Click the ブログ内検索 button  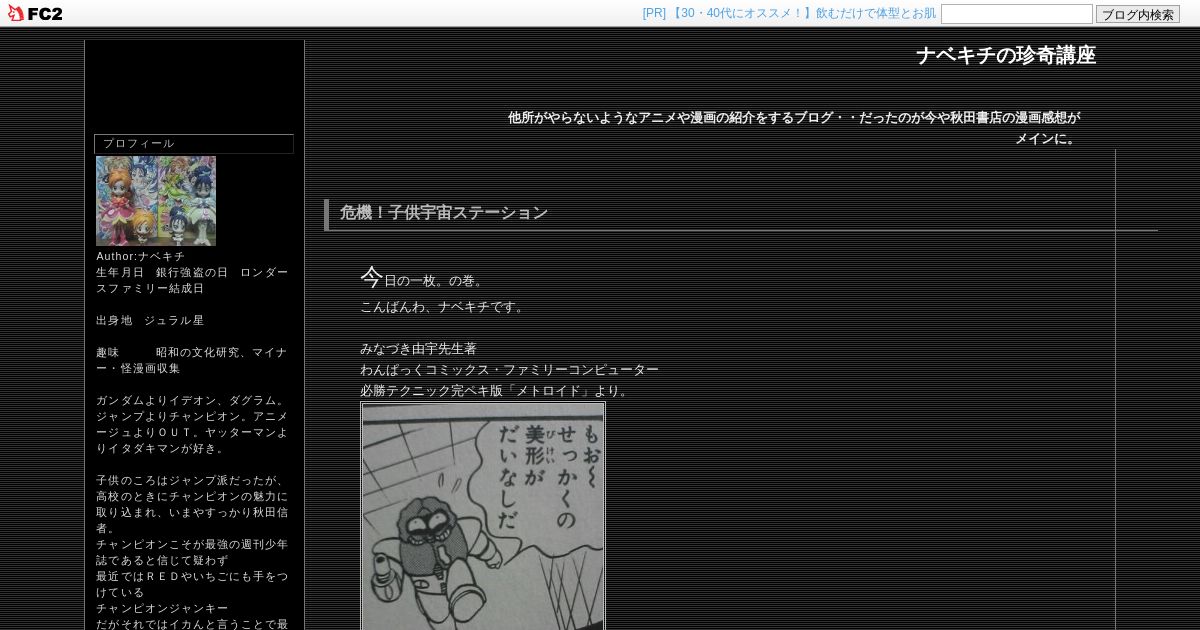[1137, 14]
